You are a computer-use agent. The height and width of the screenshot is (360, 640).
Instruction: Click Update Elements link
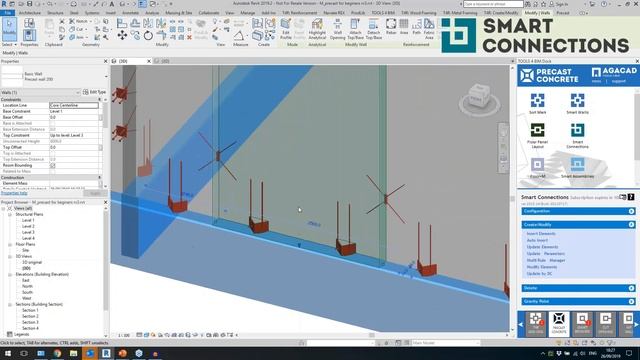pyautogui.click(x=542, y=247)
